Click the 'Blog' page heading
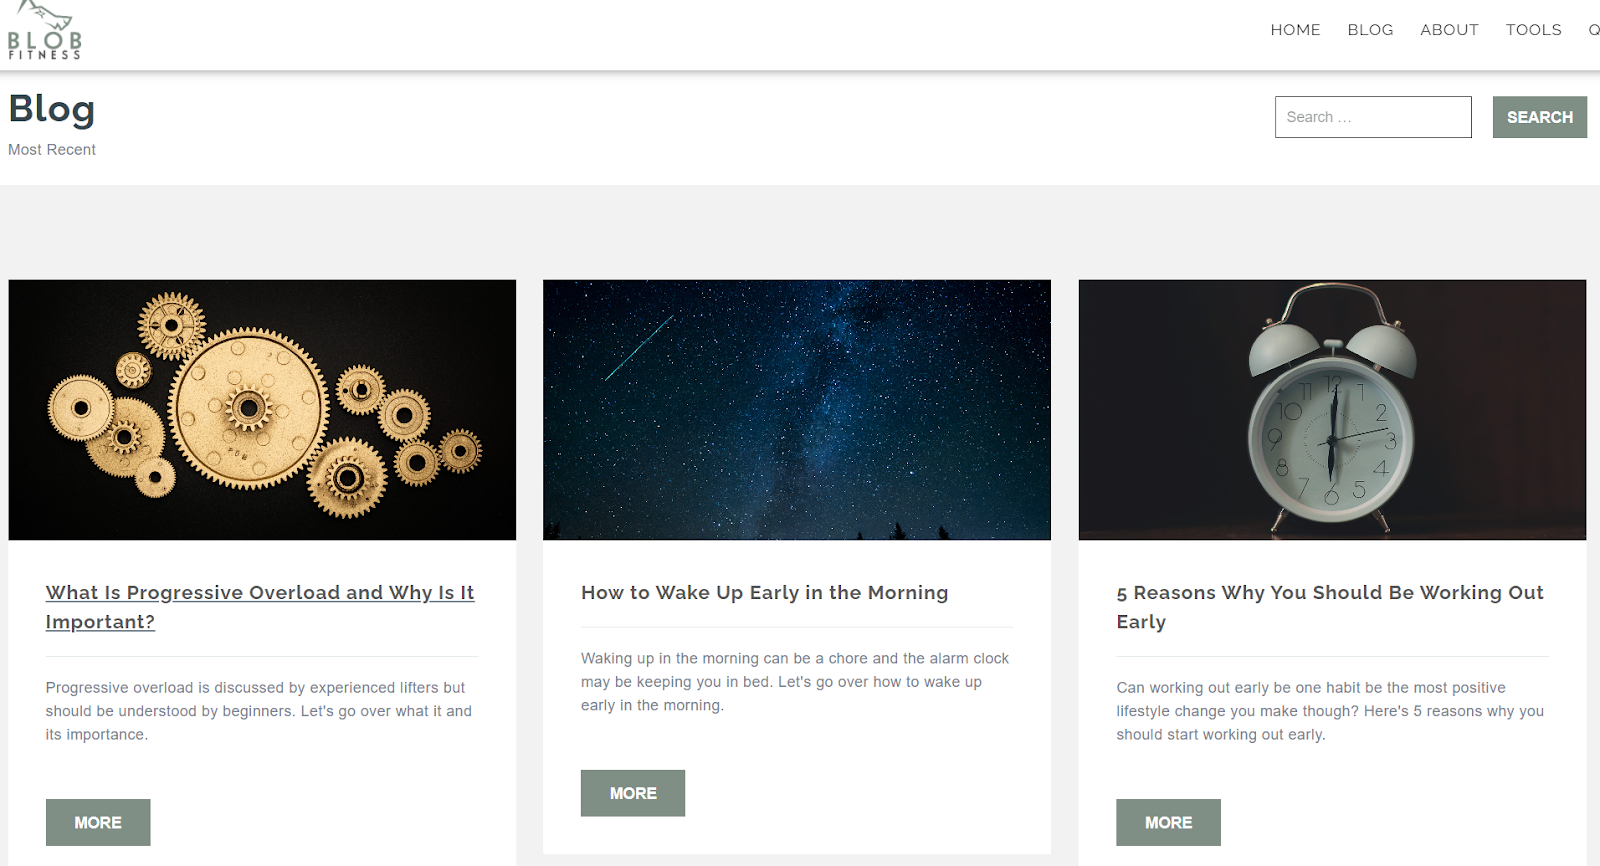This screenshot has height=866, width=1600. point(52,108)
